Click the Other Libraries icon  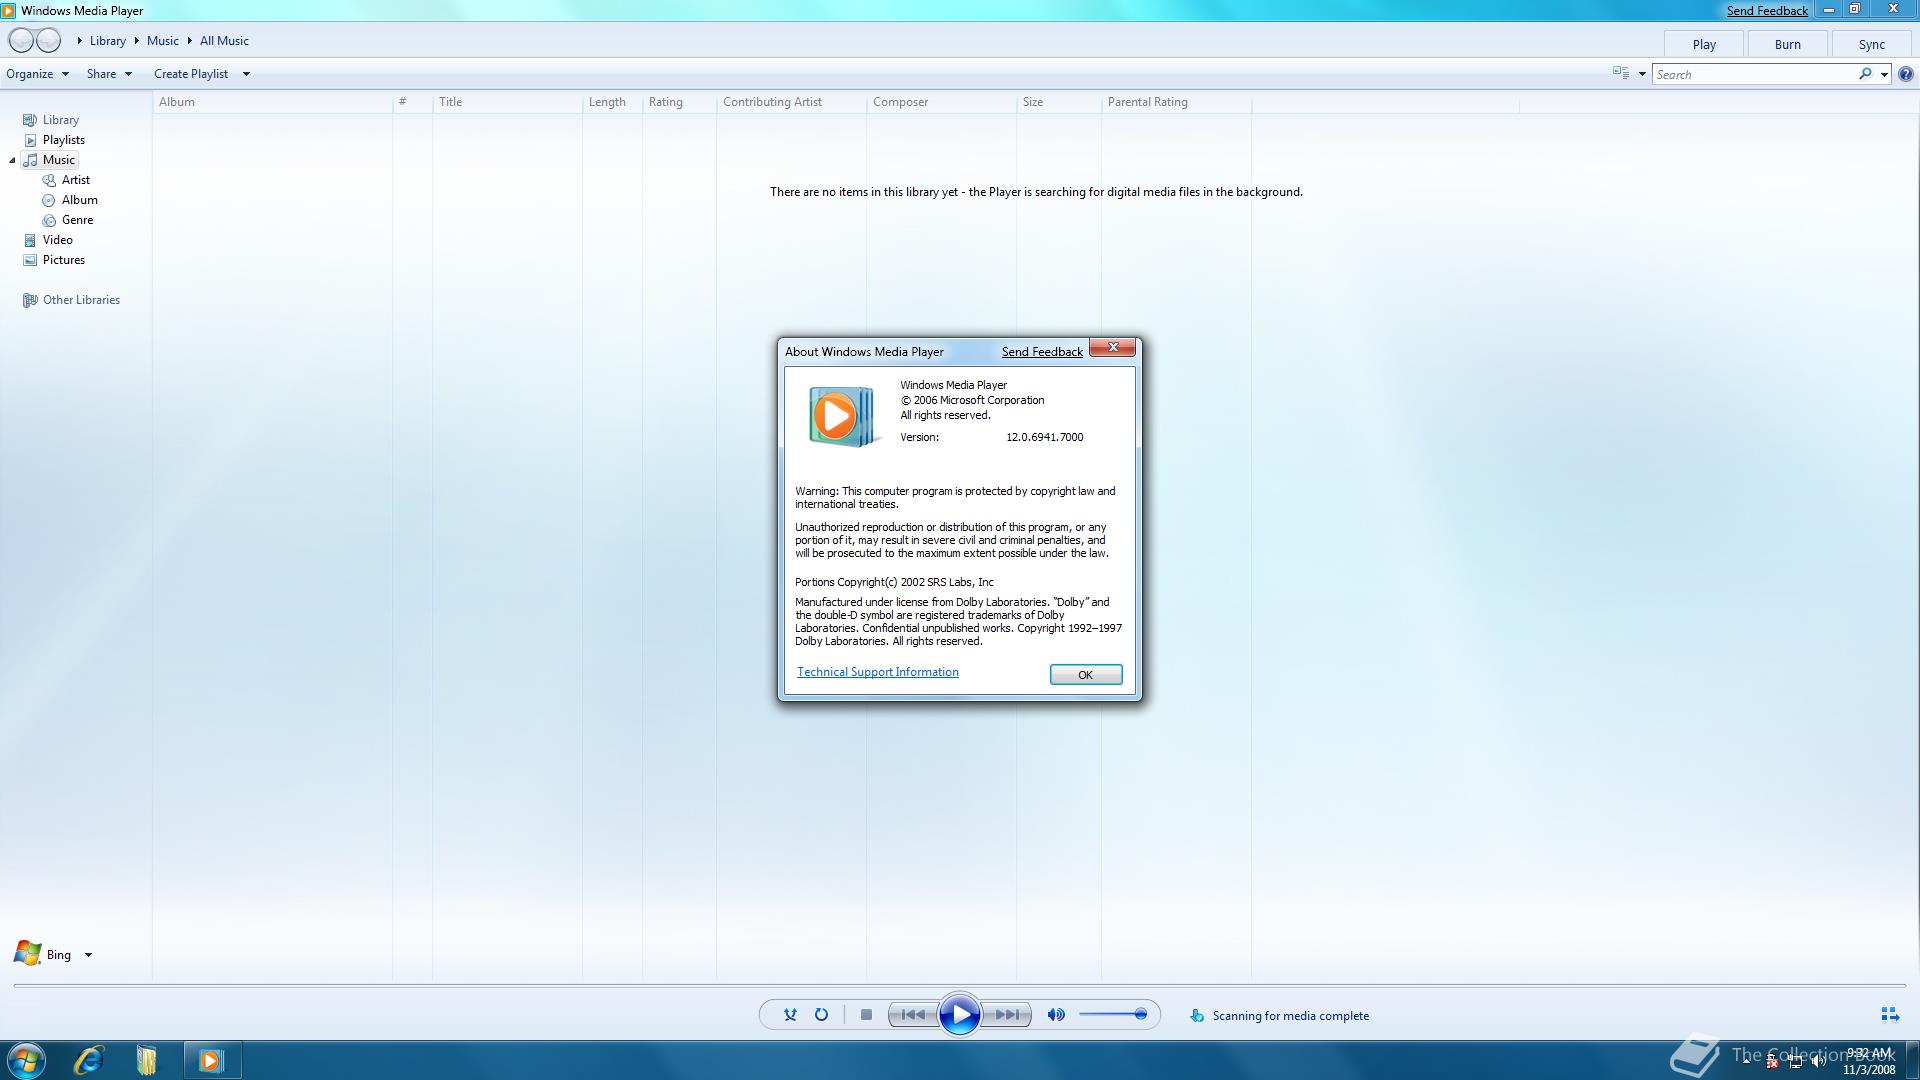coord(30,300)
